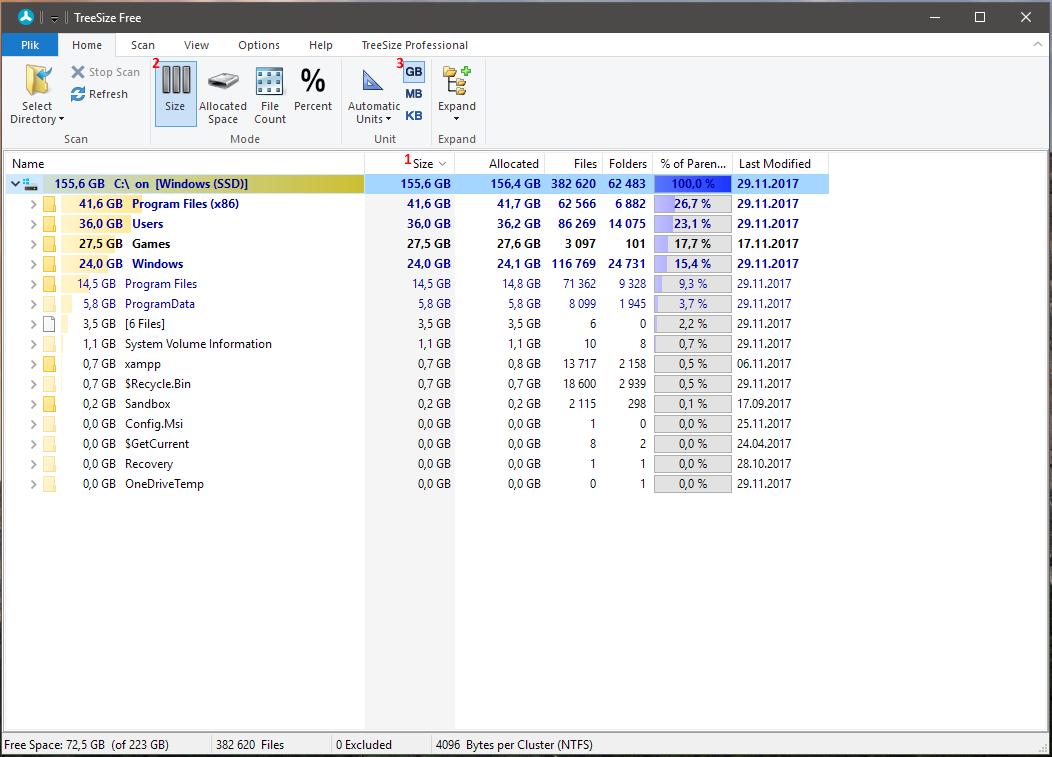The height and width of the screenshot is (757, 1052).
Task: Switch to the View ribbon tab
Action: coord(197,45)
